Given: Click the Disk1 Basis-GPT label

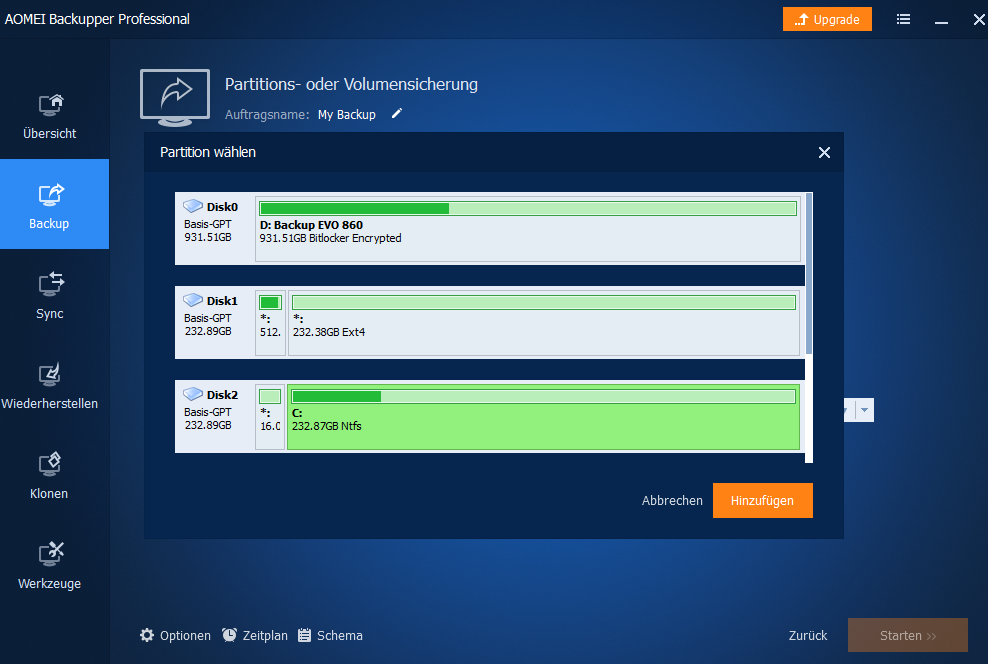Looking at the screenshot, I should (208, 318).
